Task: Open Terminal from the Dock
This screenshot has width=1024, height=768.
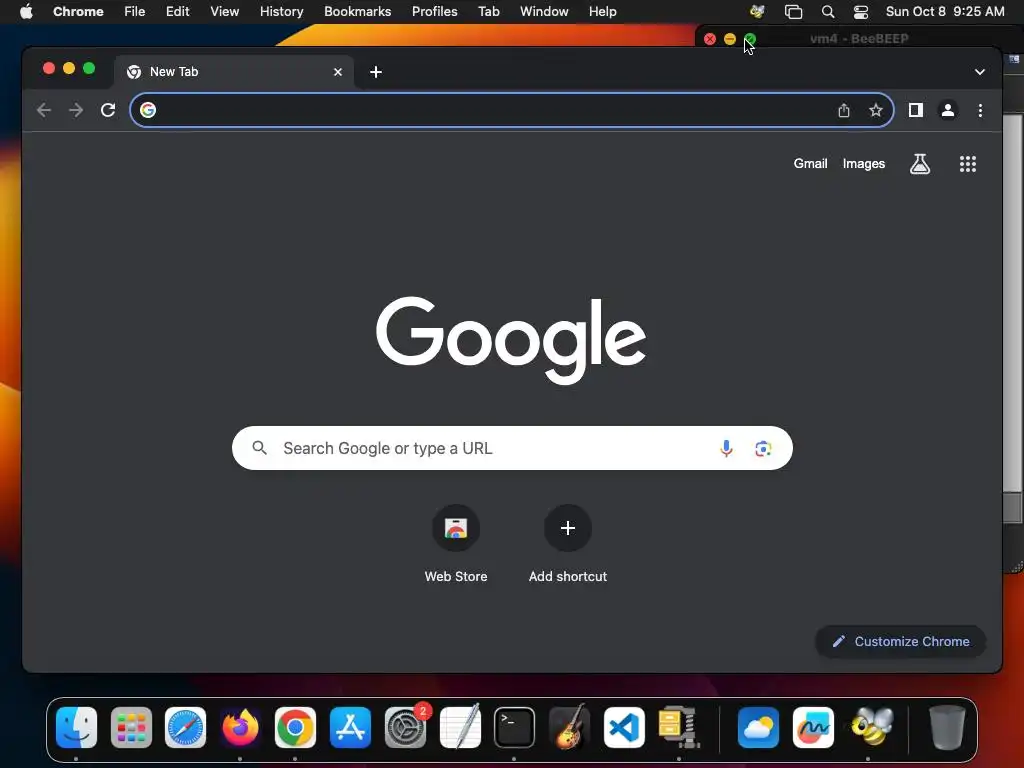Action: [x=514, y=727]
